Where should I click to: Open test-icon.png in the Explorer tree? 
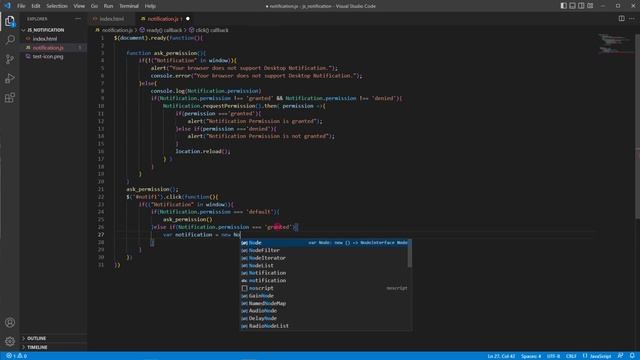coord(48,57)
